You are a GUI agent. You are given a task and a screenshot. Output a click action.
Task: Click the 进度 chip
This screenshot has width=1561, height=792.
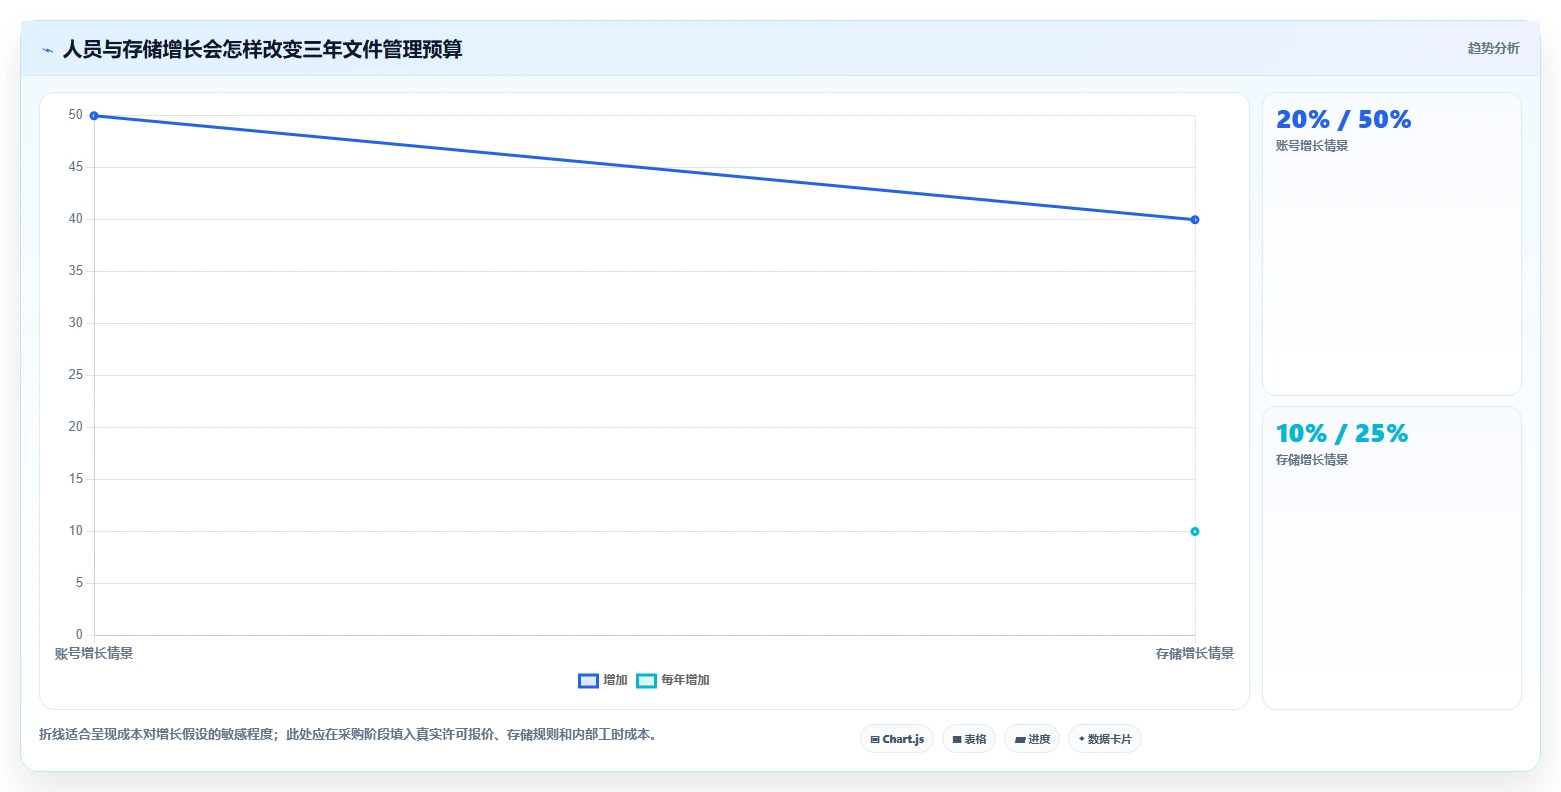(x=1032, y=739)
